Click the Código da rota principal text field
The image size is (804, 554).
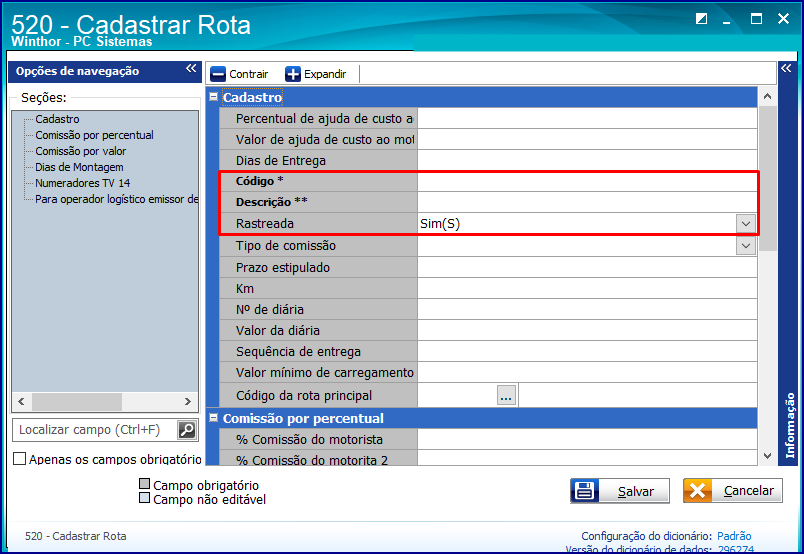point(457,395)
